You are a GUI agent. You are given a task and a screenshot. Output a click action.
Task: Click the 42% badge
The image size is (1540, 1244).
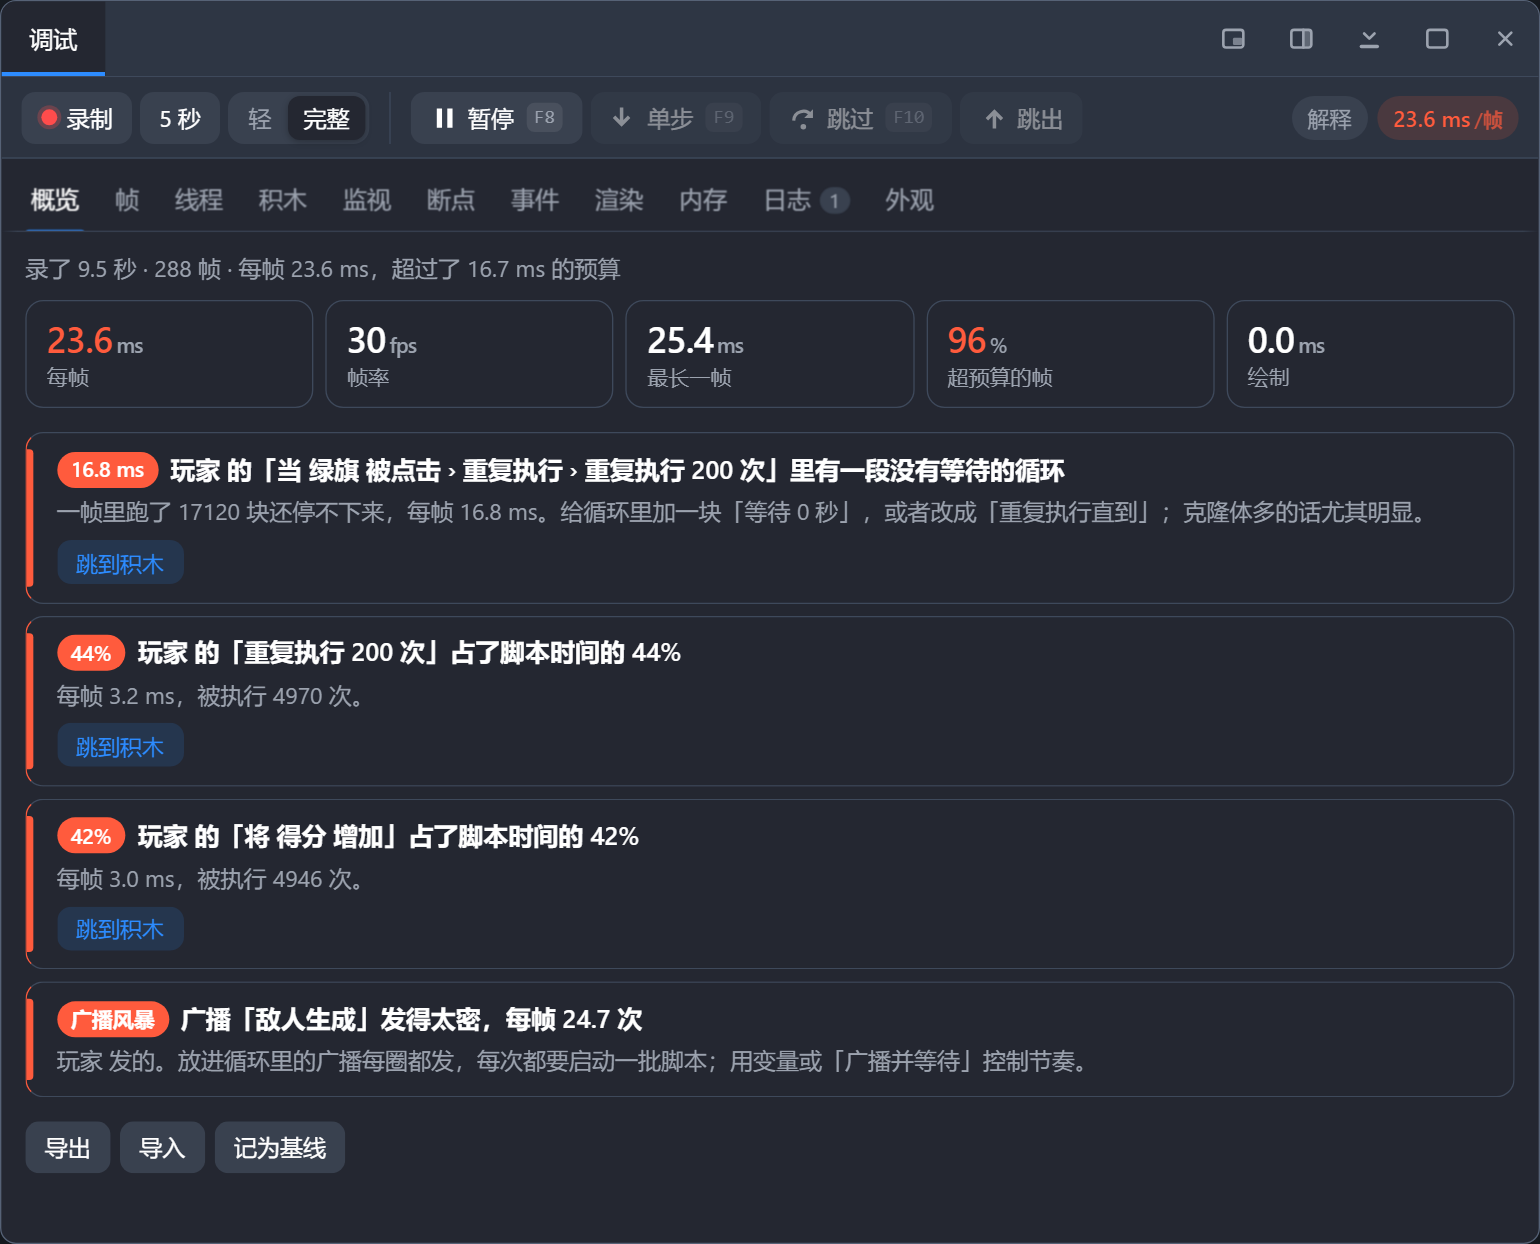pyautogui.click(x=91, y=836)
